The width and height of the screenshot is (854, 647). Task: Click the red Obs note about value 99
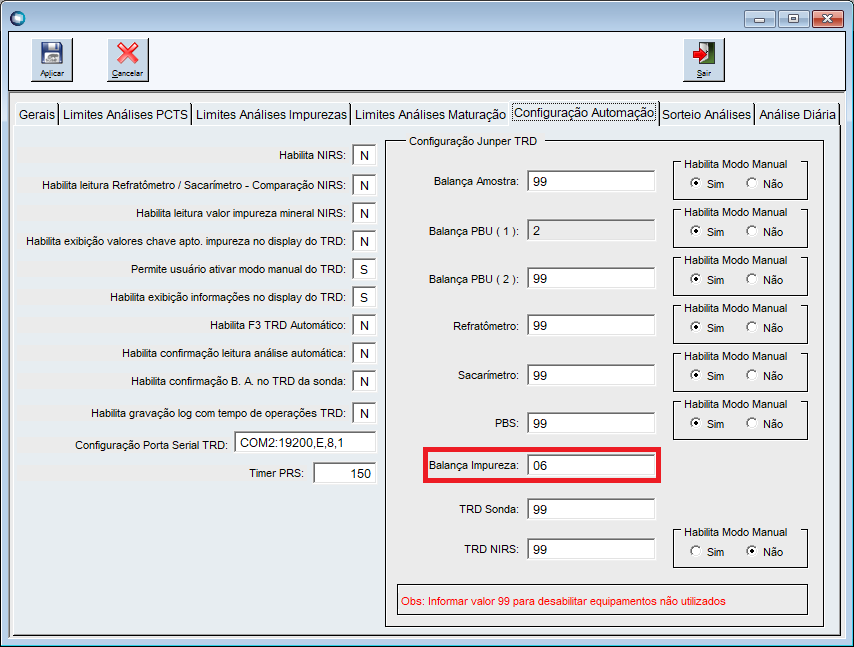(x=563, y=601)
